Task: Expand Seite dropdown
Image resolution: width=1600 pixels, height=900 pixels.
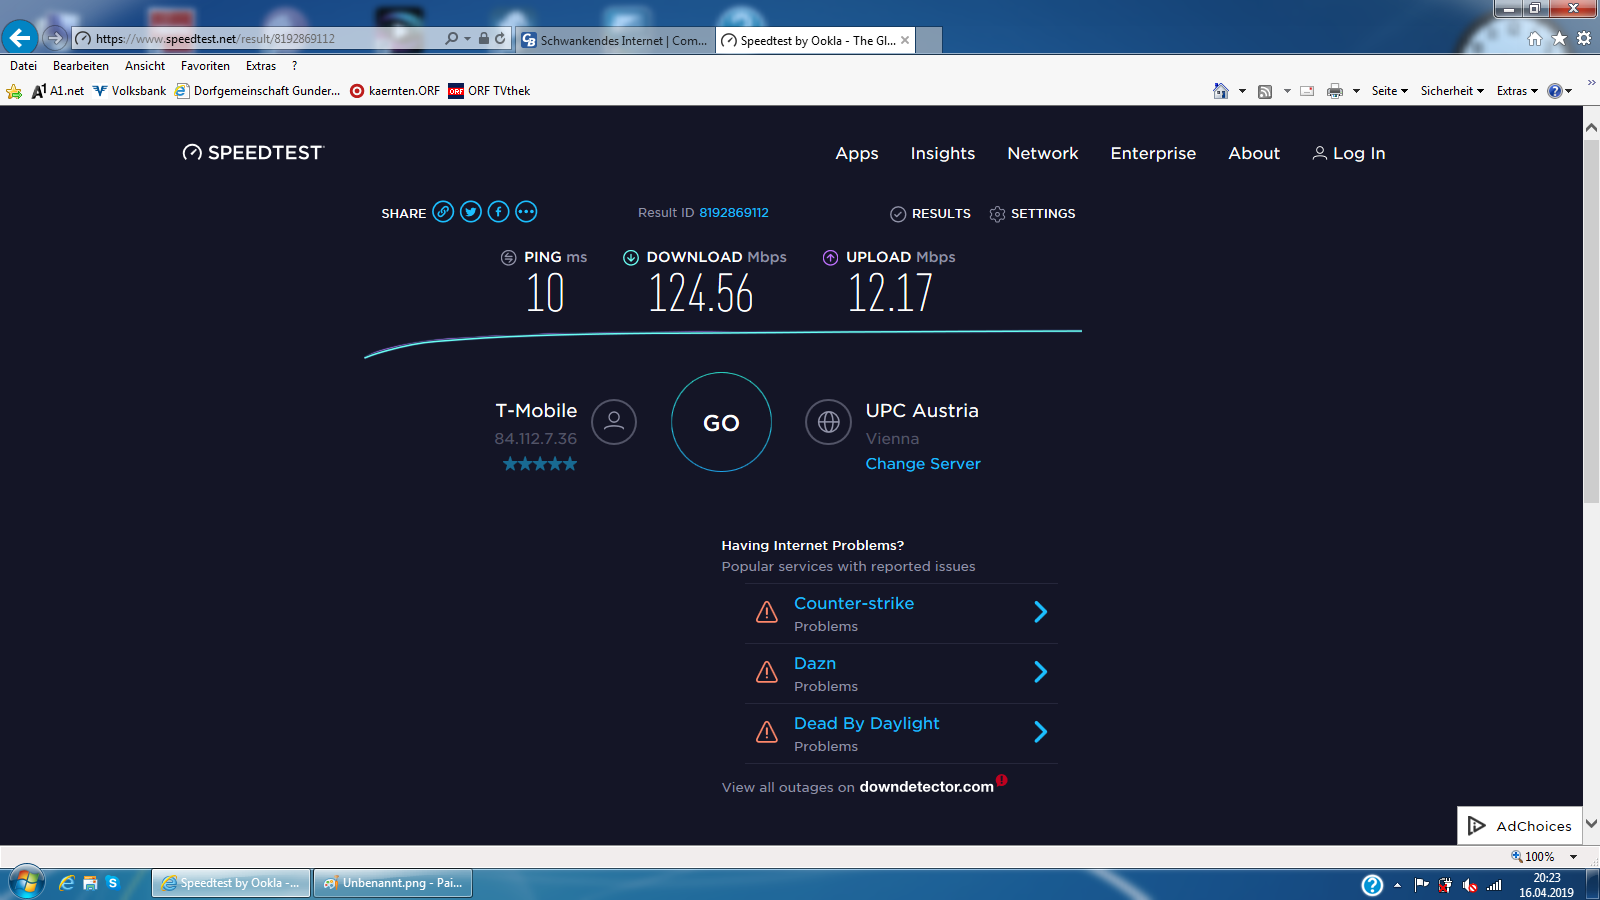Action: point(1389,91)
